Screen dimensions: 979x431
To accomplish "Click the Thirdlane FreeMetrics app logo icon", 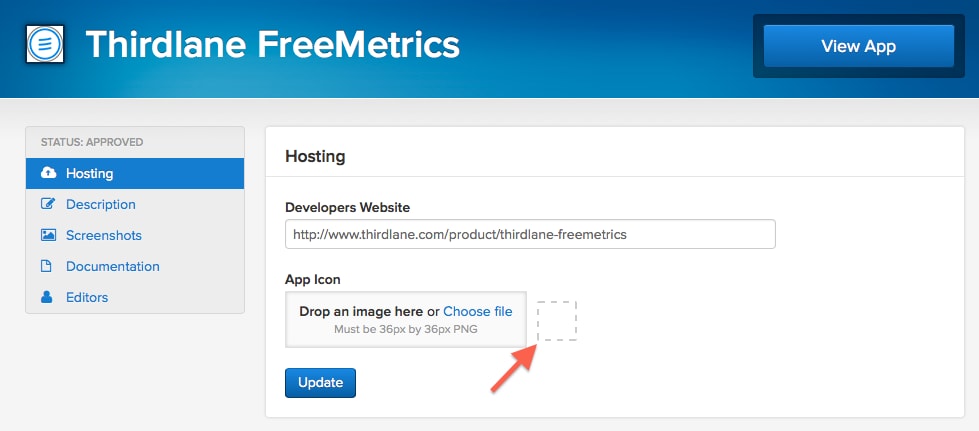I will (45, 44).
